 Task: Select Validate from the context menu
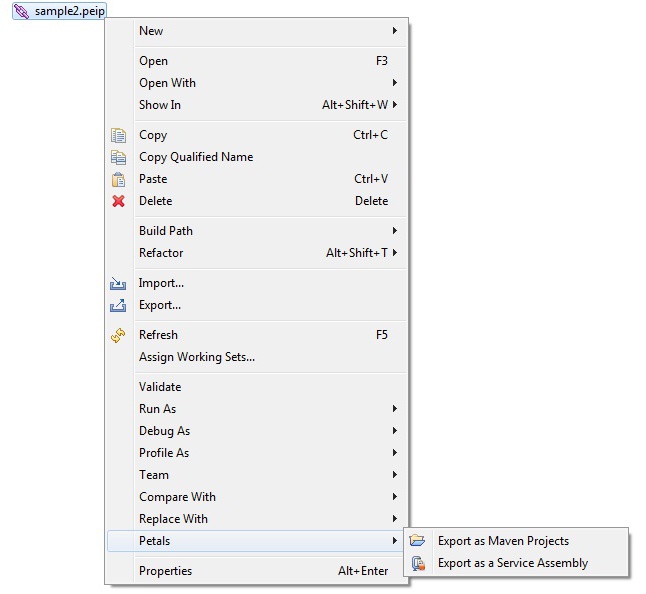pos(160,387)
